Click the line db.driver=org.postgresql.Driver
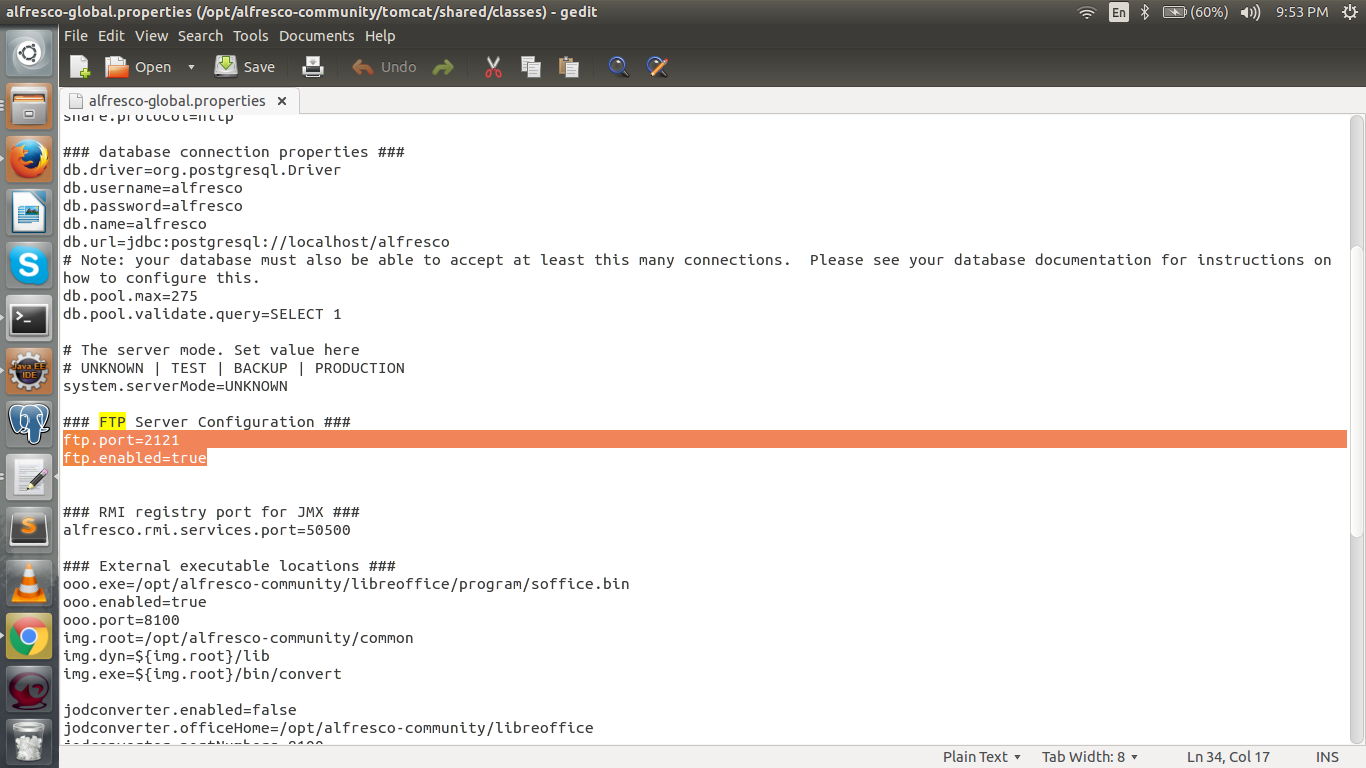Screen dimensions: 1366x768 point(202,170)
